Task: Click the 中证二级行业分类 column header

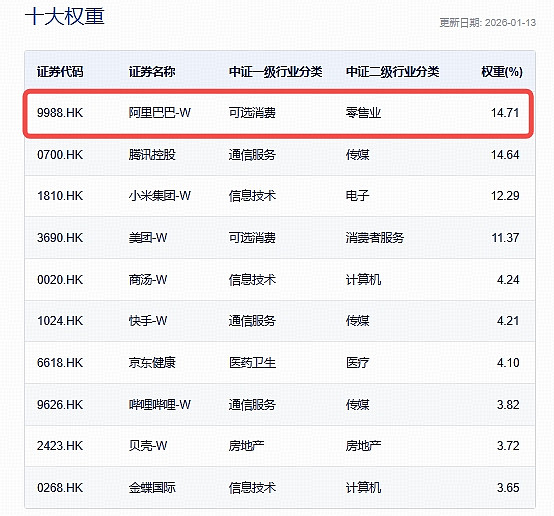Action: [392, 72]
